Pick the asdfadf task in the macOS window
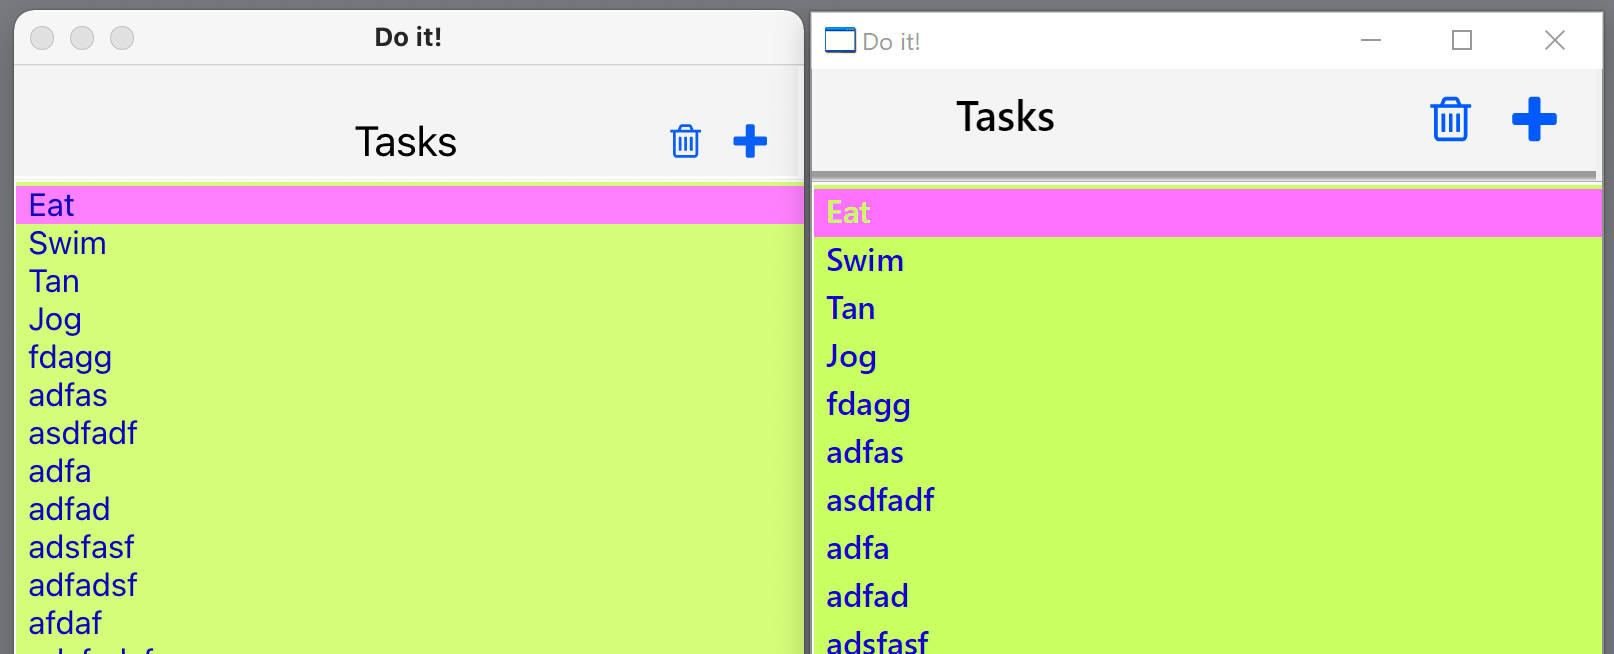 coord(83,433)
